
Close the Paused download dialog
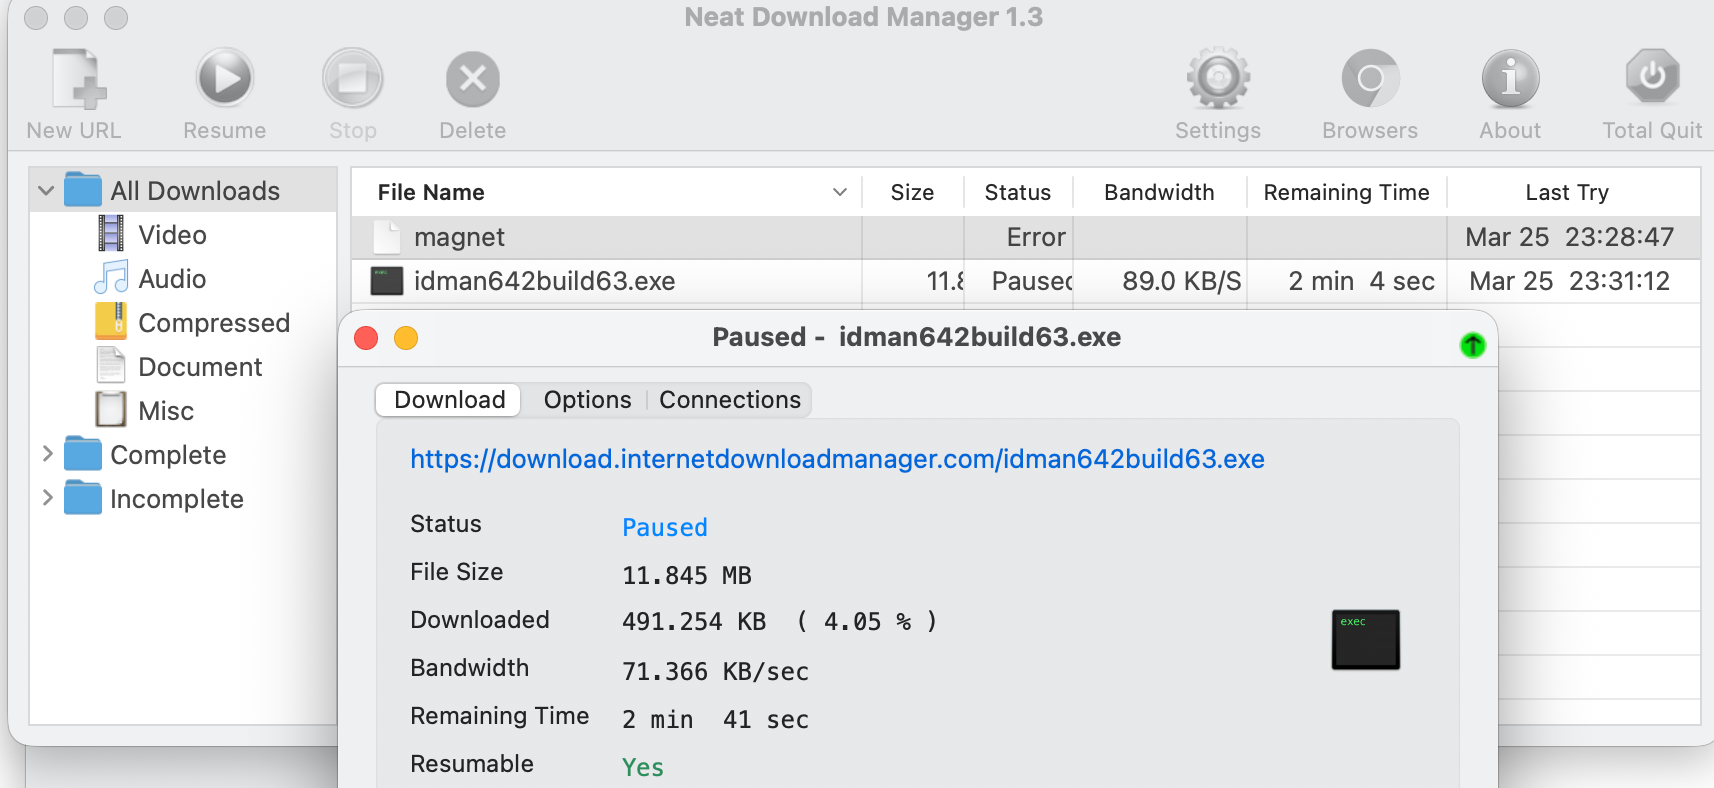pos(366,338)
